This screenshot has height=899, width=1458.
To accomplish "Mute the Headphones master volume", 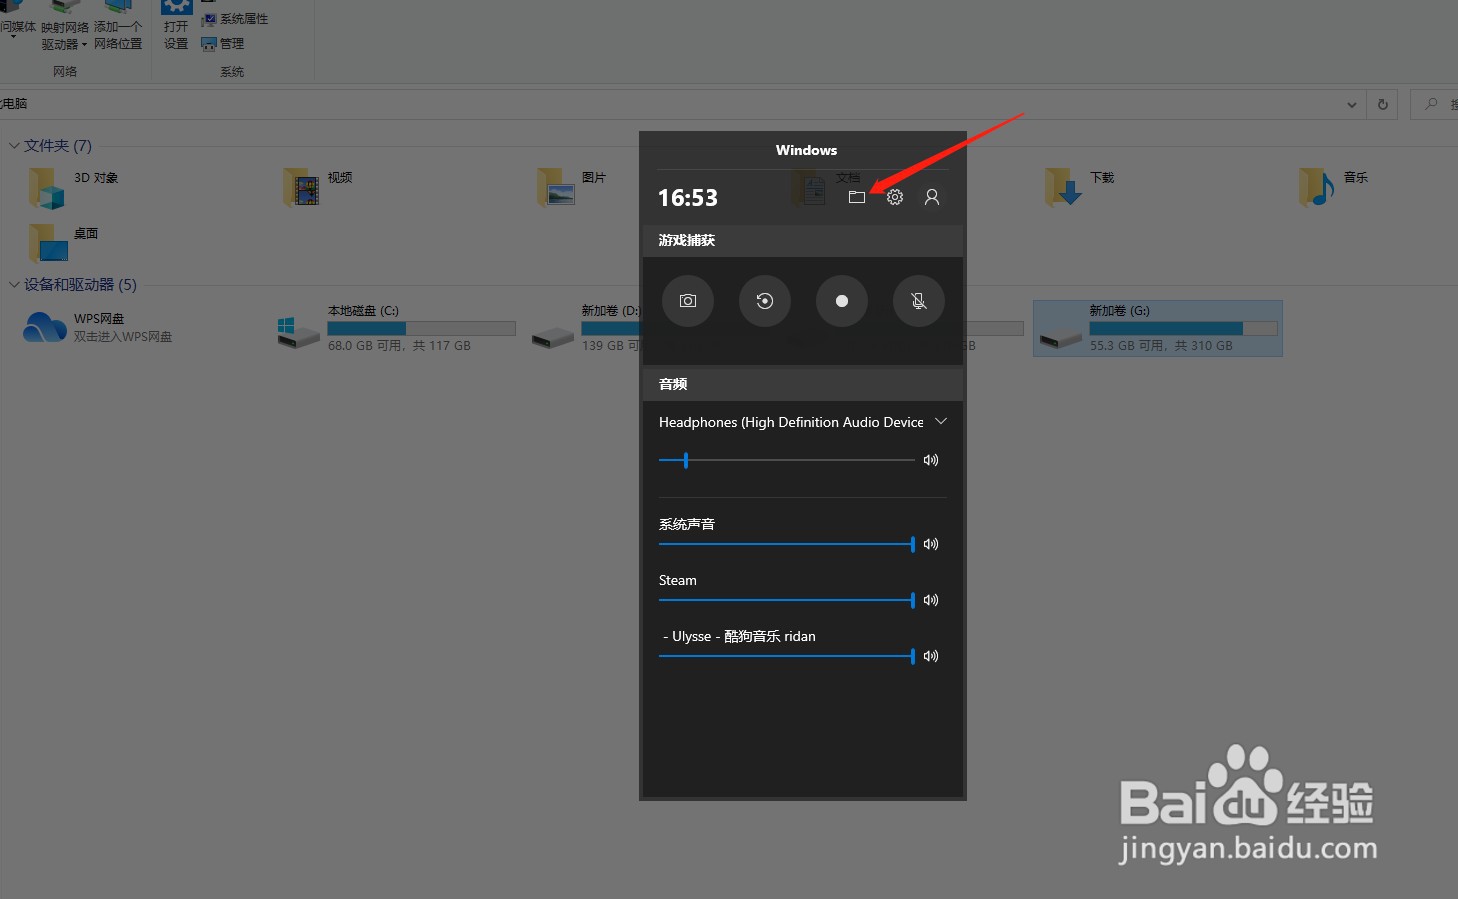I will [931, 460].
